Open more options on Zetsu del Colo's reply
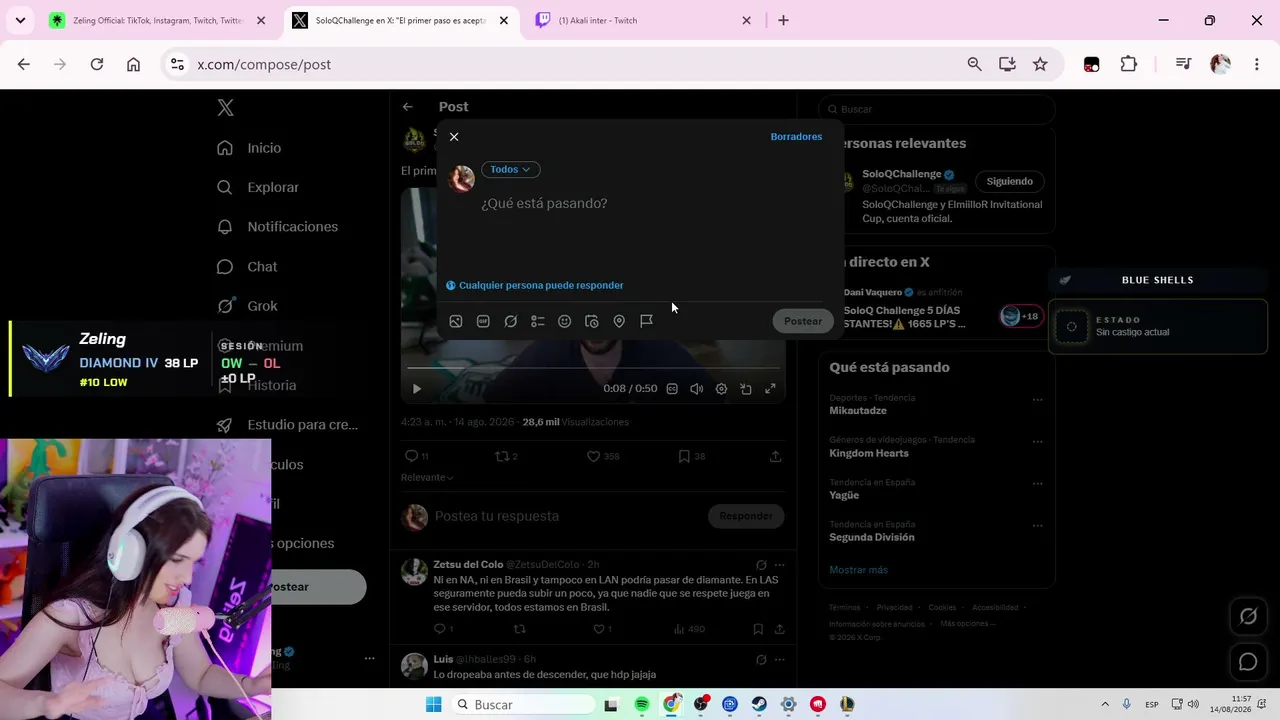Image resolution: width=1280 pixels, height=720 pixels. [x=780, y=565]
